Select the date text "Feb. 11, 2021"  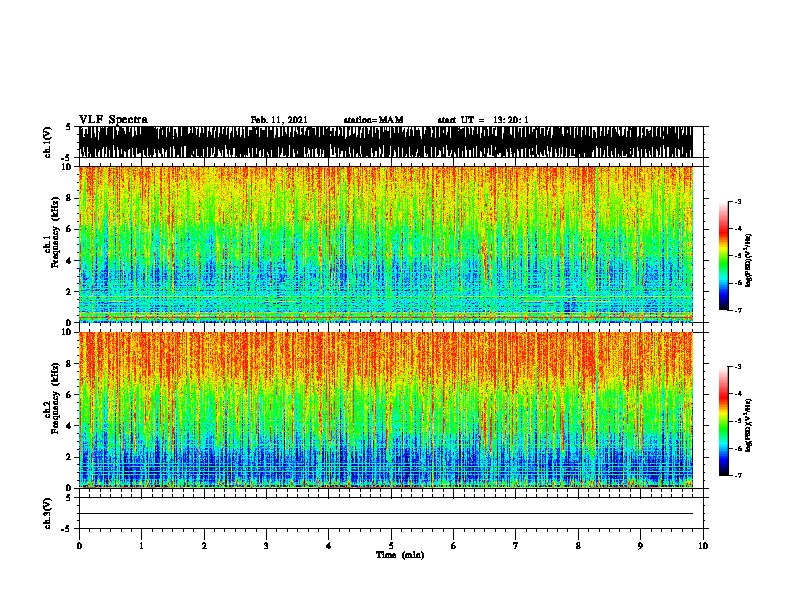coord(279,120)
